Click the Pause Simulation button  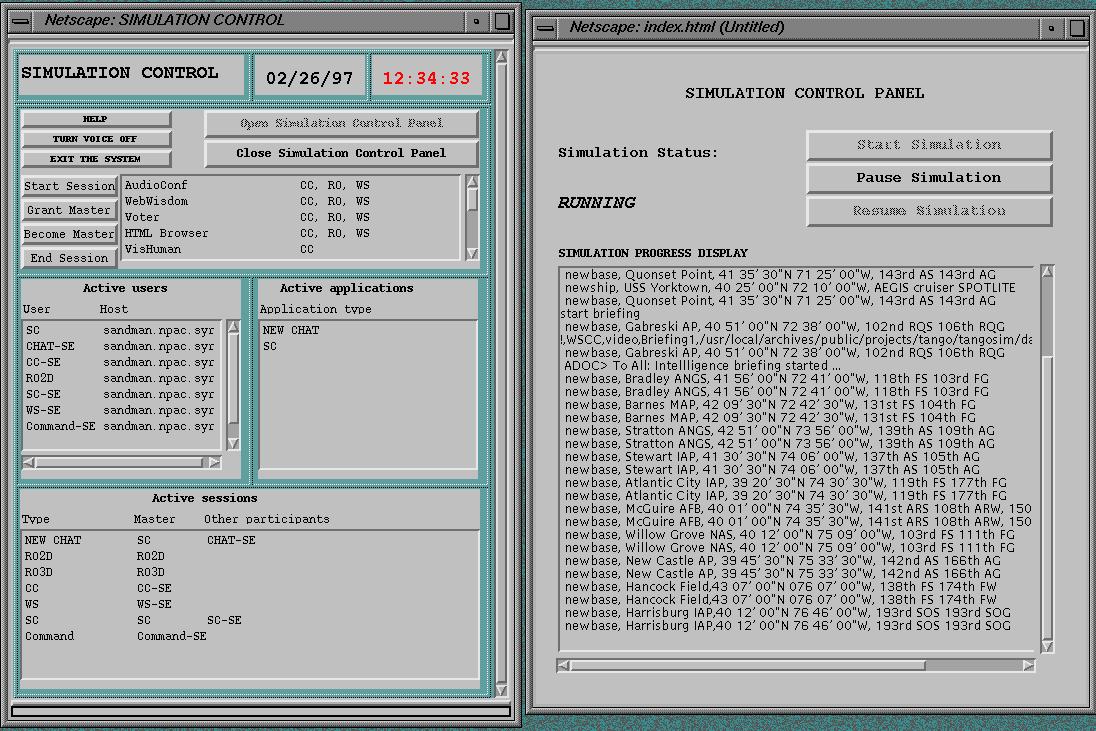click(x=929, y=178)
